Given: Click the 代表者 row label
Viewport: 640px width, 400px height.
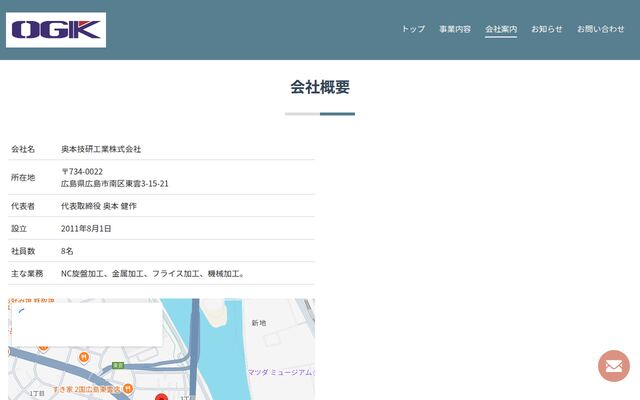Looking at the screenshot, I should (x=23, y=206).
